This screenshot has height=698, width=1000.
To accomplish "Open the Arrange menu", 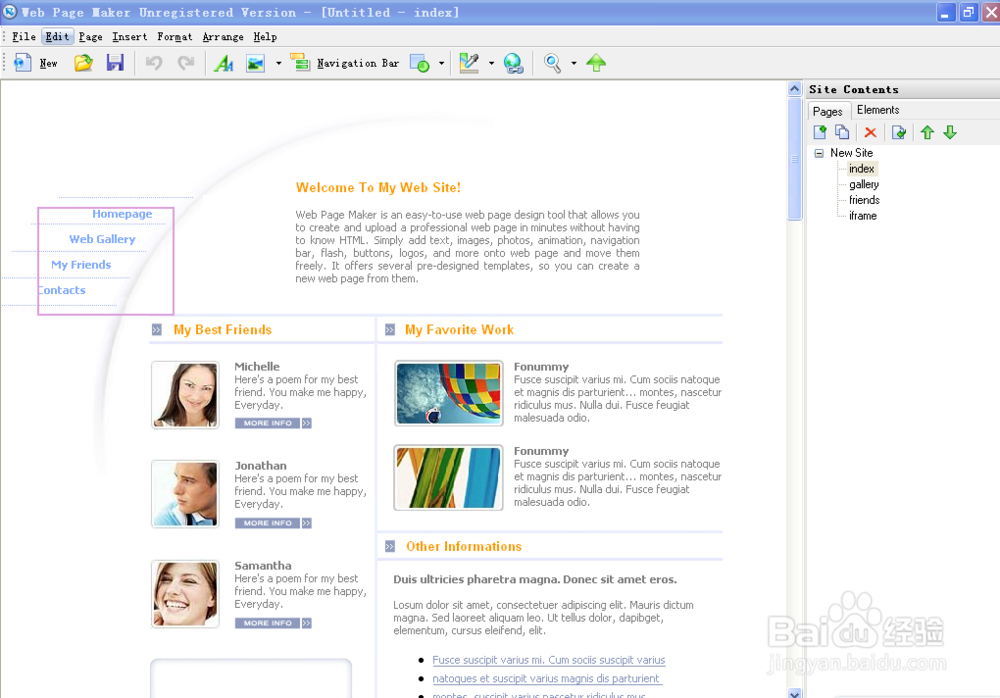I will pyautogui.click(x=223, y=37).
